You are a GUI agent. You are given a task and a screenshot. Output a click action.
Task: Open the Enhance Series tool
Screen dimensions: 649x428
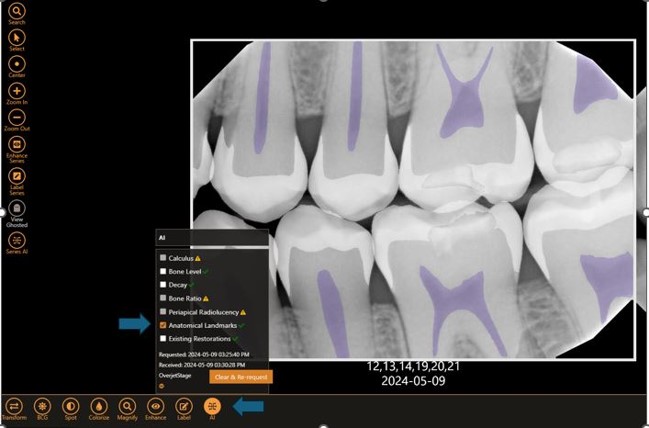pyautogui.click(x=17, y=144)
